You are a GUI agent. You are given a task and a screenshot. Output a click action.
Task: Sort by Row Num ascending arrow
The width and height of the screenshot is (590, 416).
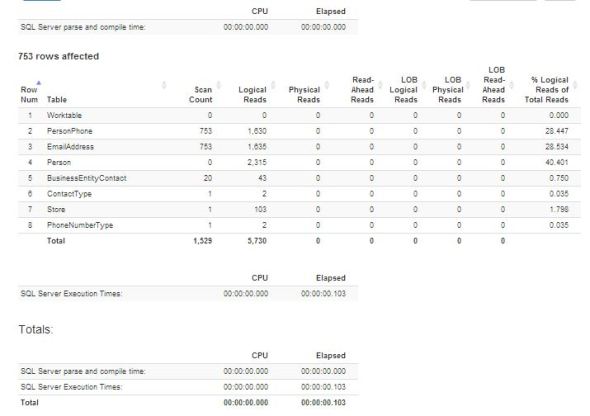coord(38,83)
